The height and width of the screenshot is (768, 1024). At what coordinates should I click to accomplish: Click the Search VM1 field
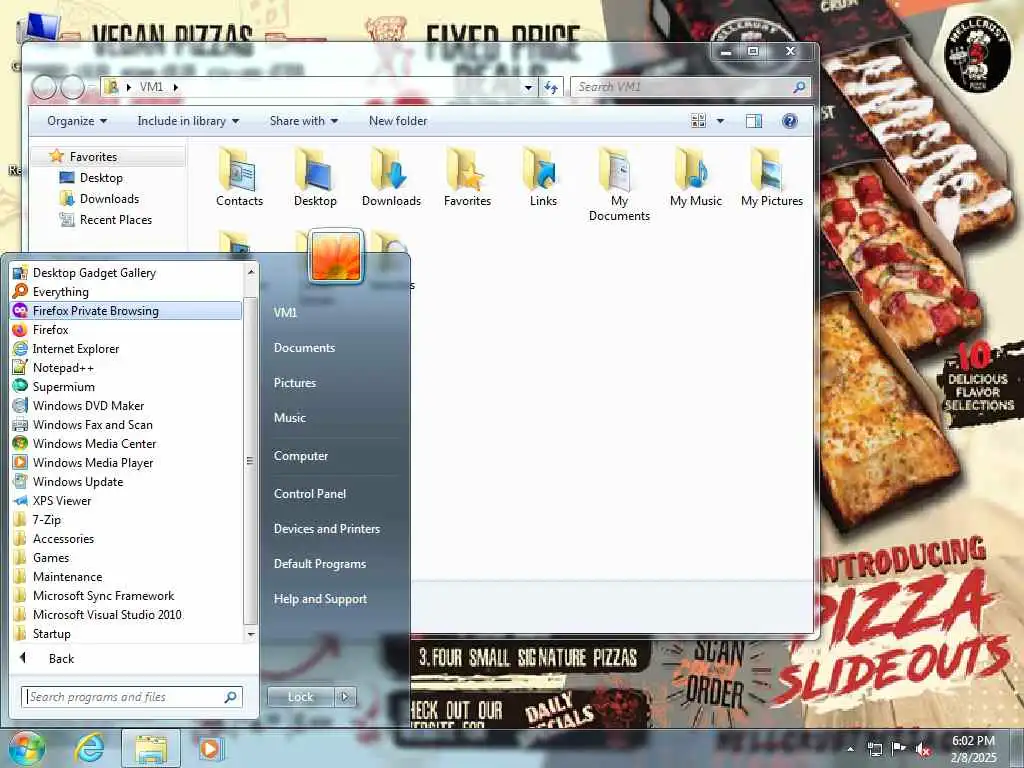pyautogui.click(x=691, y=87)
